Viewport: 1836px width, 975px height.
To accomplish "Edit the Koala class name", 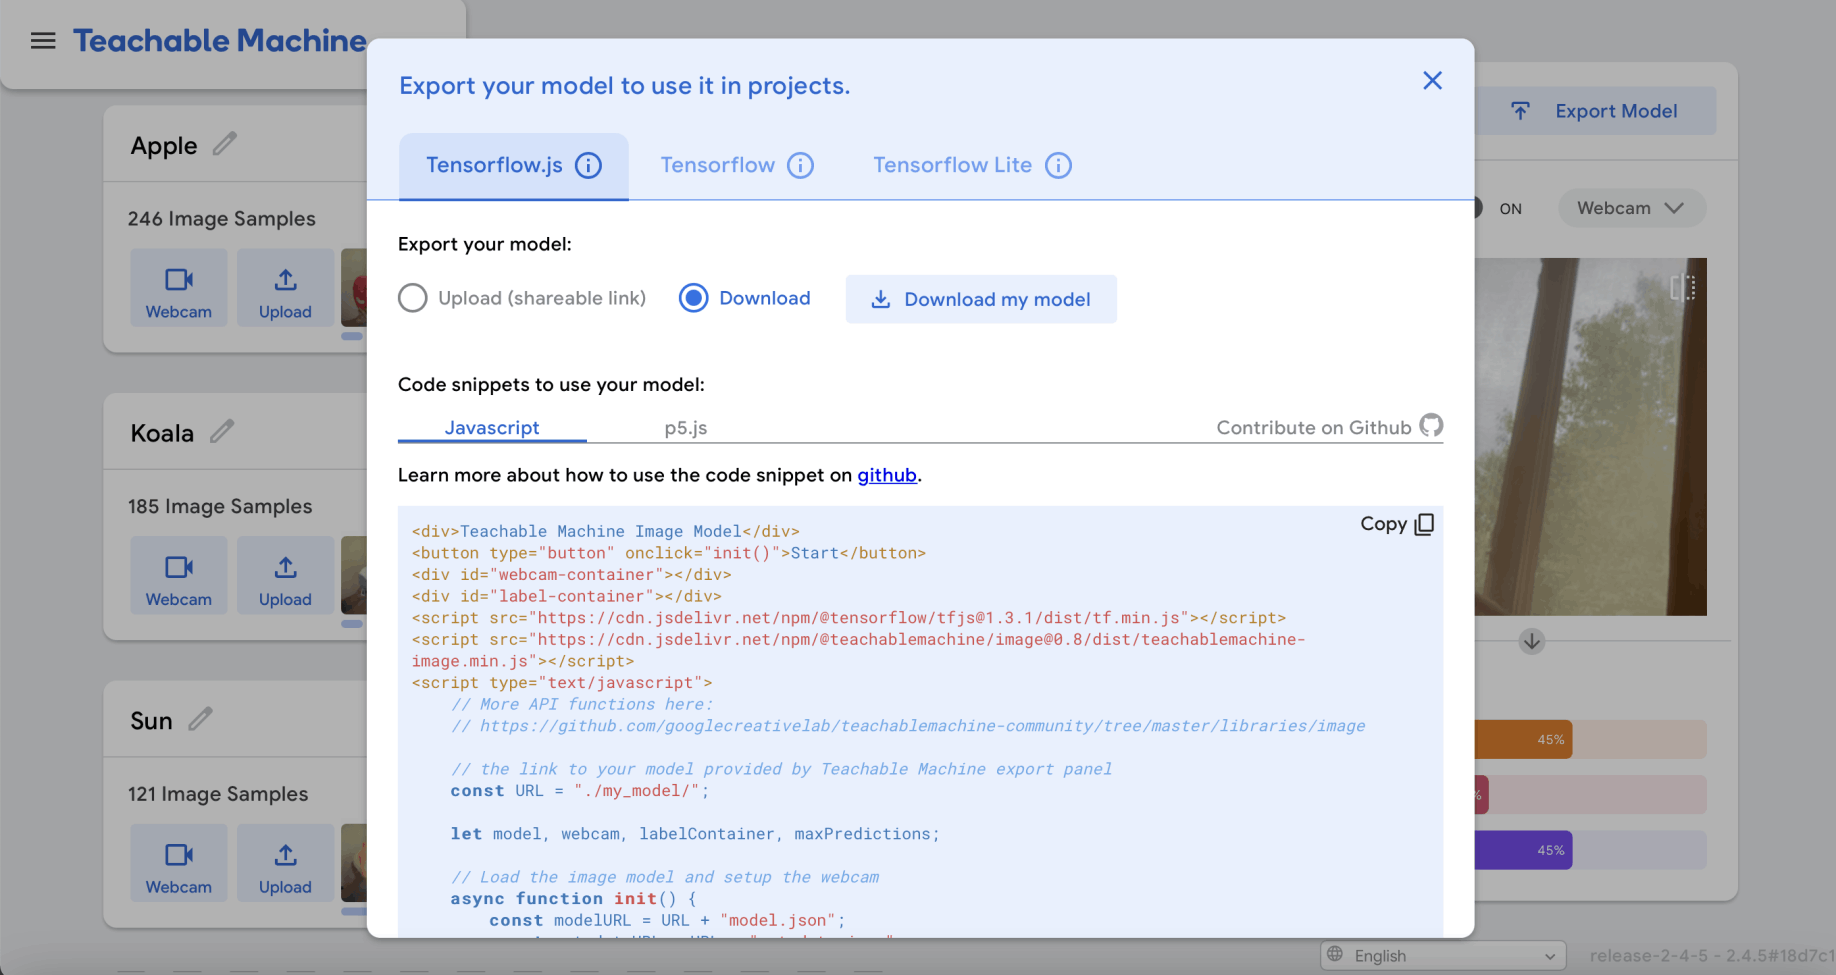I will pyautogui.click(x=222, y=432).
